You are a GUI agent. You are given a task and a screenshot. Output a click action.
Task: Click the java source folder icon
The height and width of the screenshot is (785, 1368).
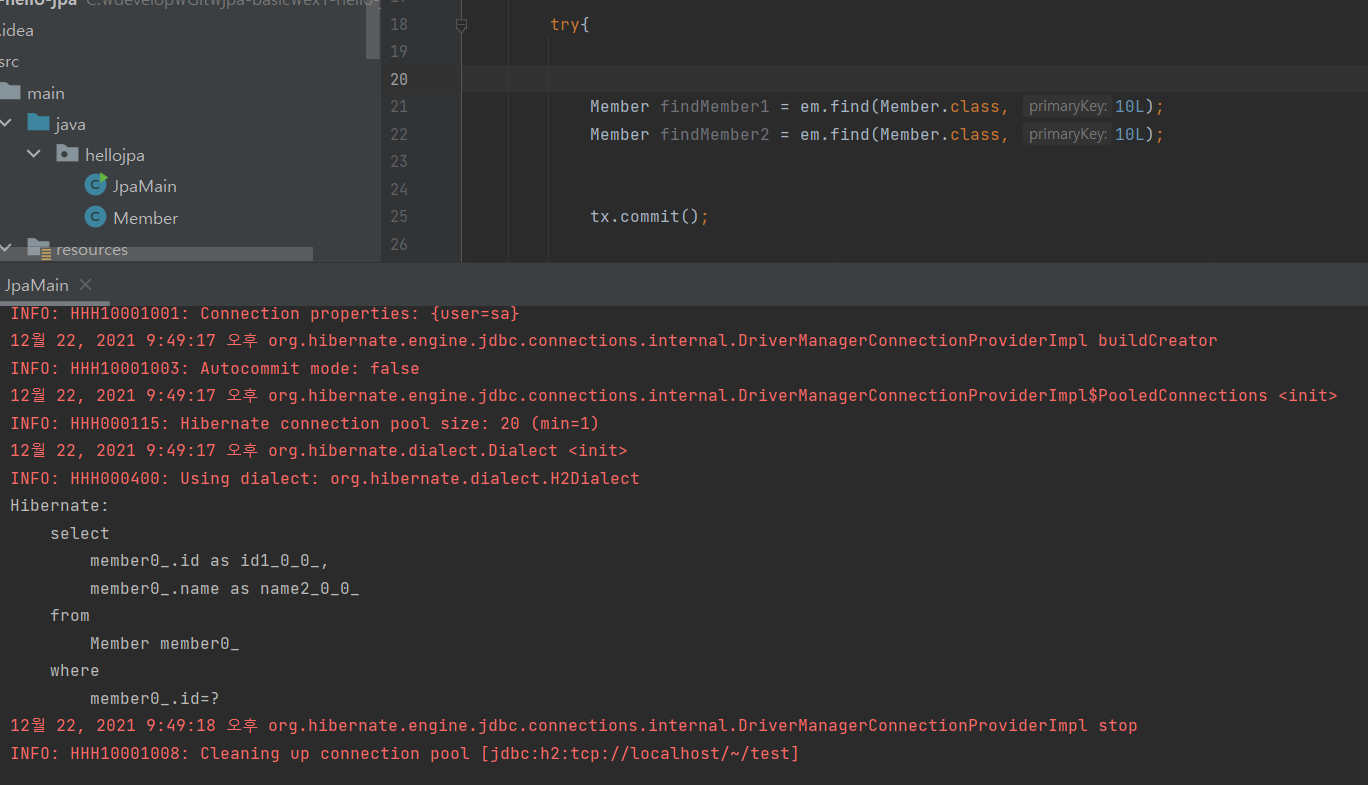click(39, 123)
